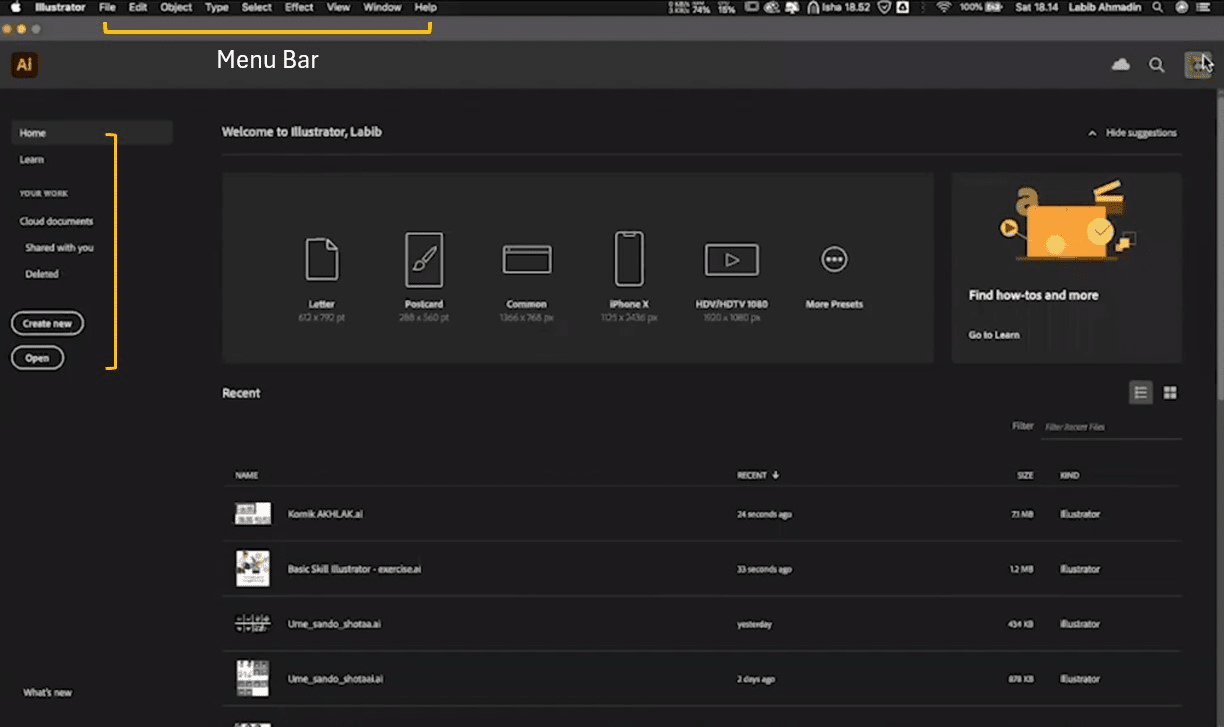
Task: Click the Illustrator Ai home logo
Action: pyautogui.click(x=25, y=66)
